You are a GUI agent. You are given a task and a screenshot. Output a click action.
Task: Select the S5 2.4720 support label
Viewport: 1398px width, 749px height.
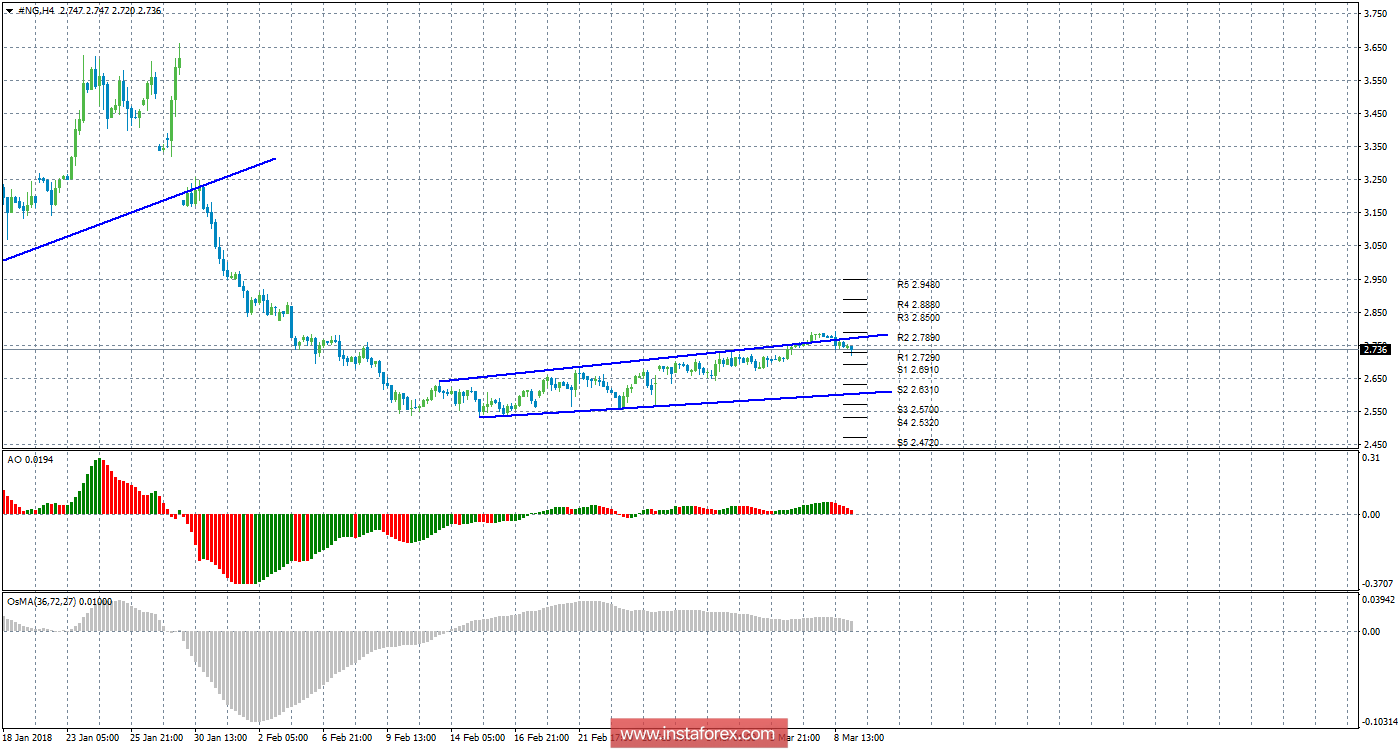point(917,442)
